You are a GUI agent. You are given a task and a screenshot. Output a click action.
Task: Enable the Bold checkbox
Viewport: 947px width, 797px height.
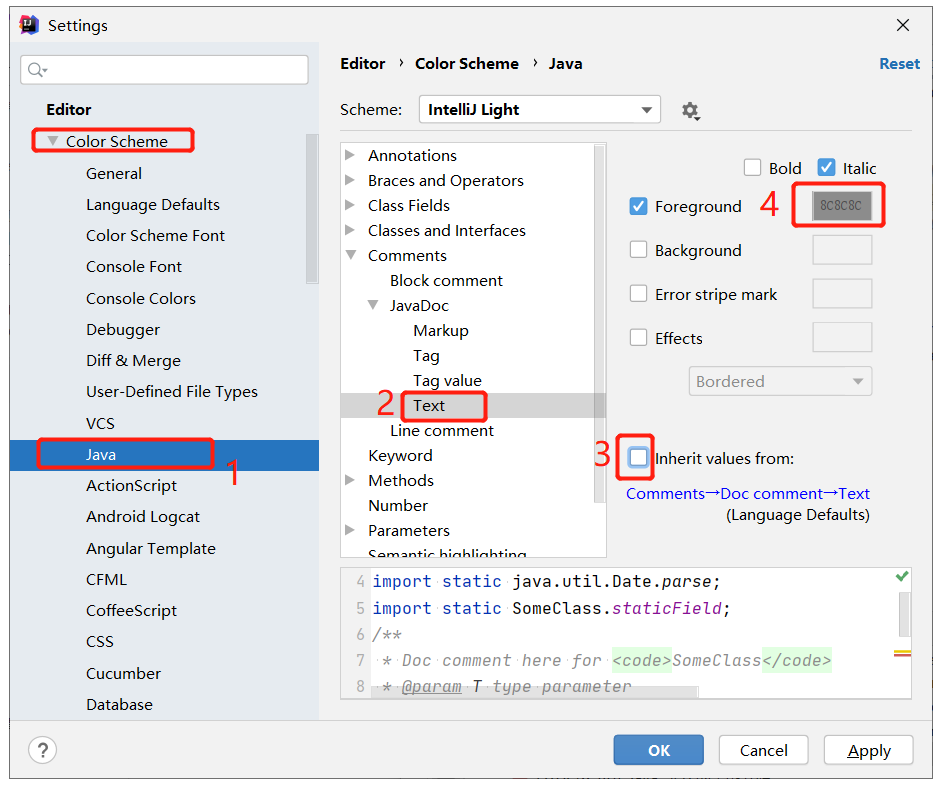tap(752, 167)
